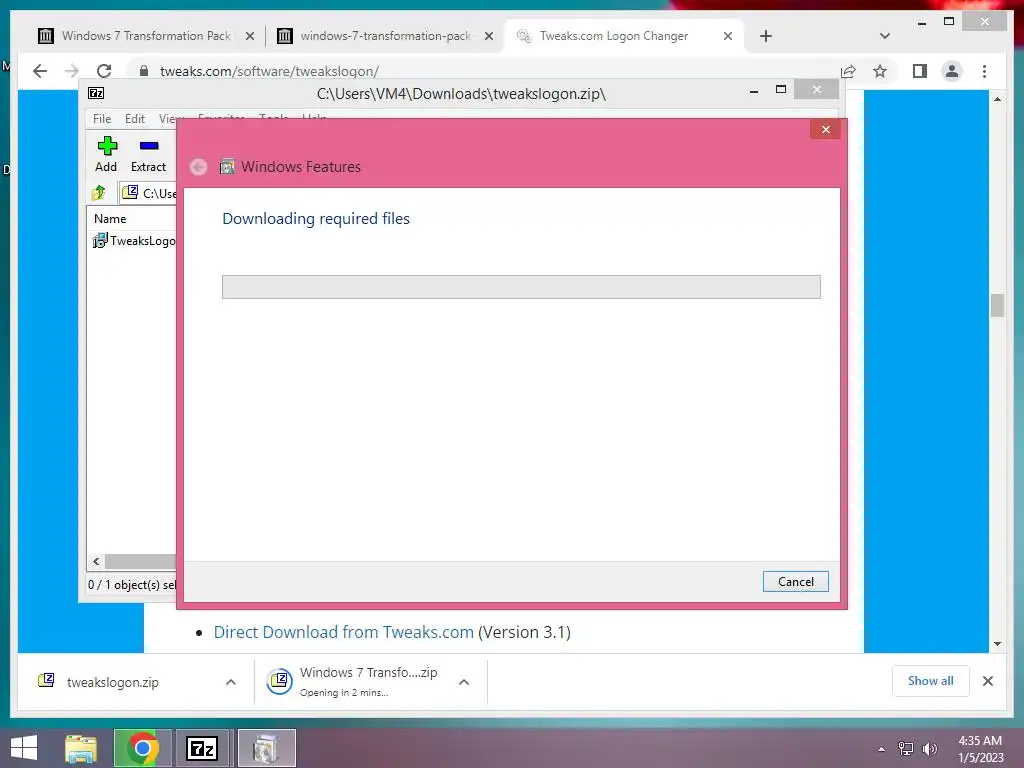Viewport: 1024px width, 768px height.
Task: Select the Tweaks.com Logon Changer tab
Action: pos(614,36)
